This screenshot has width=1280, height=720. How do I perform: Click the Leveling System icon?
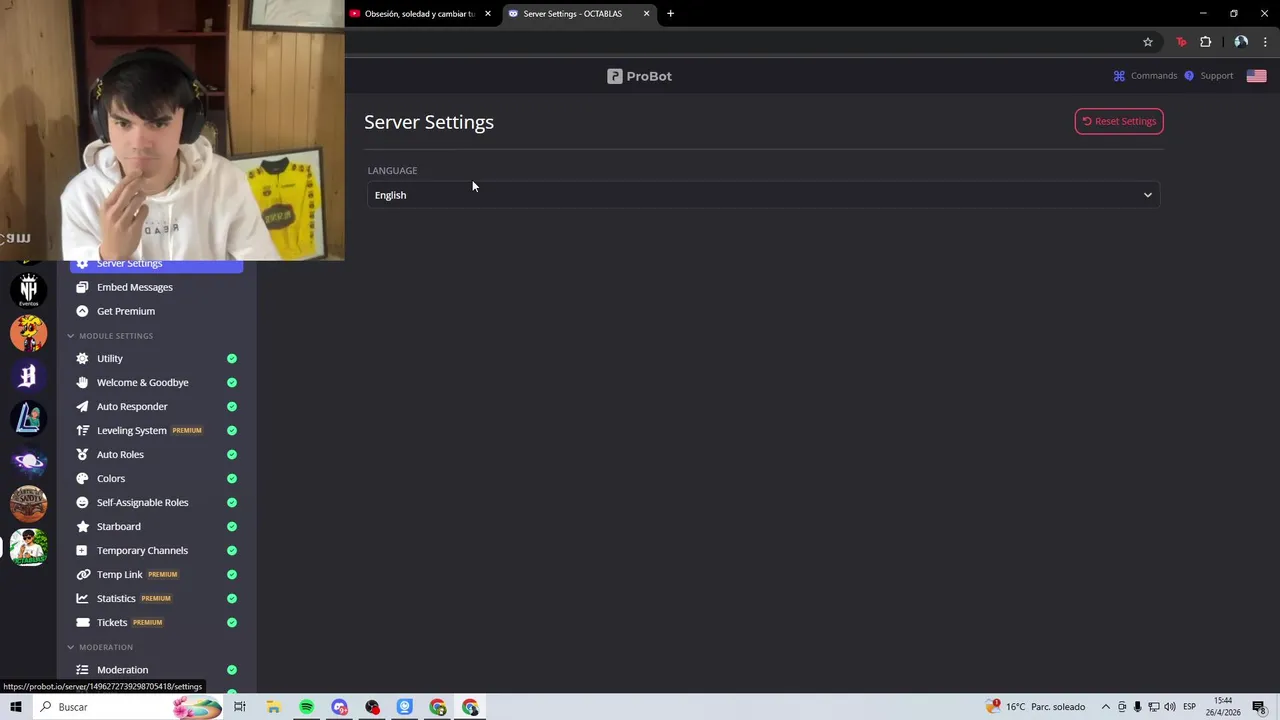coord(82,430)
